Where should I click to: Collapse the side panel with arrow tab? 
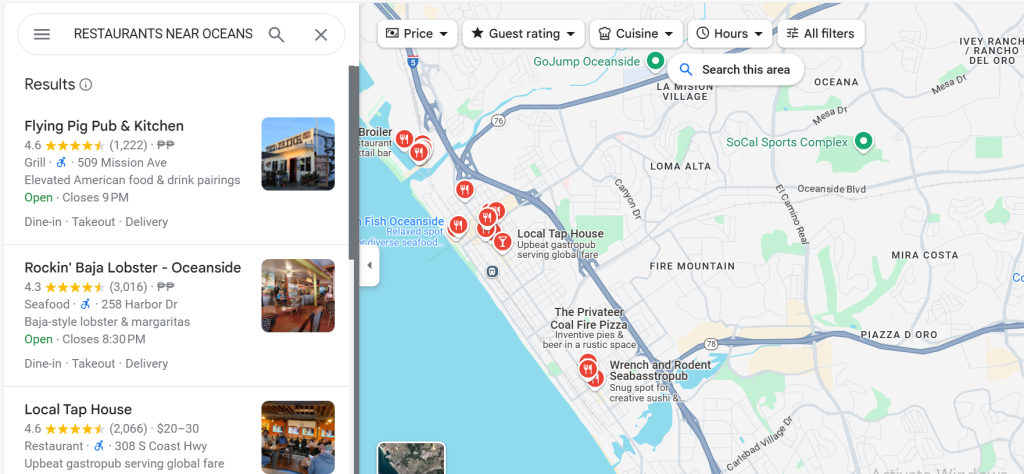pos(369,265)
